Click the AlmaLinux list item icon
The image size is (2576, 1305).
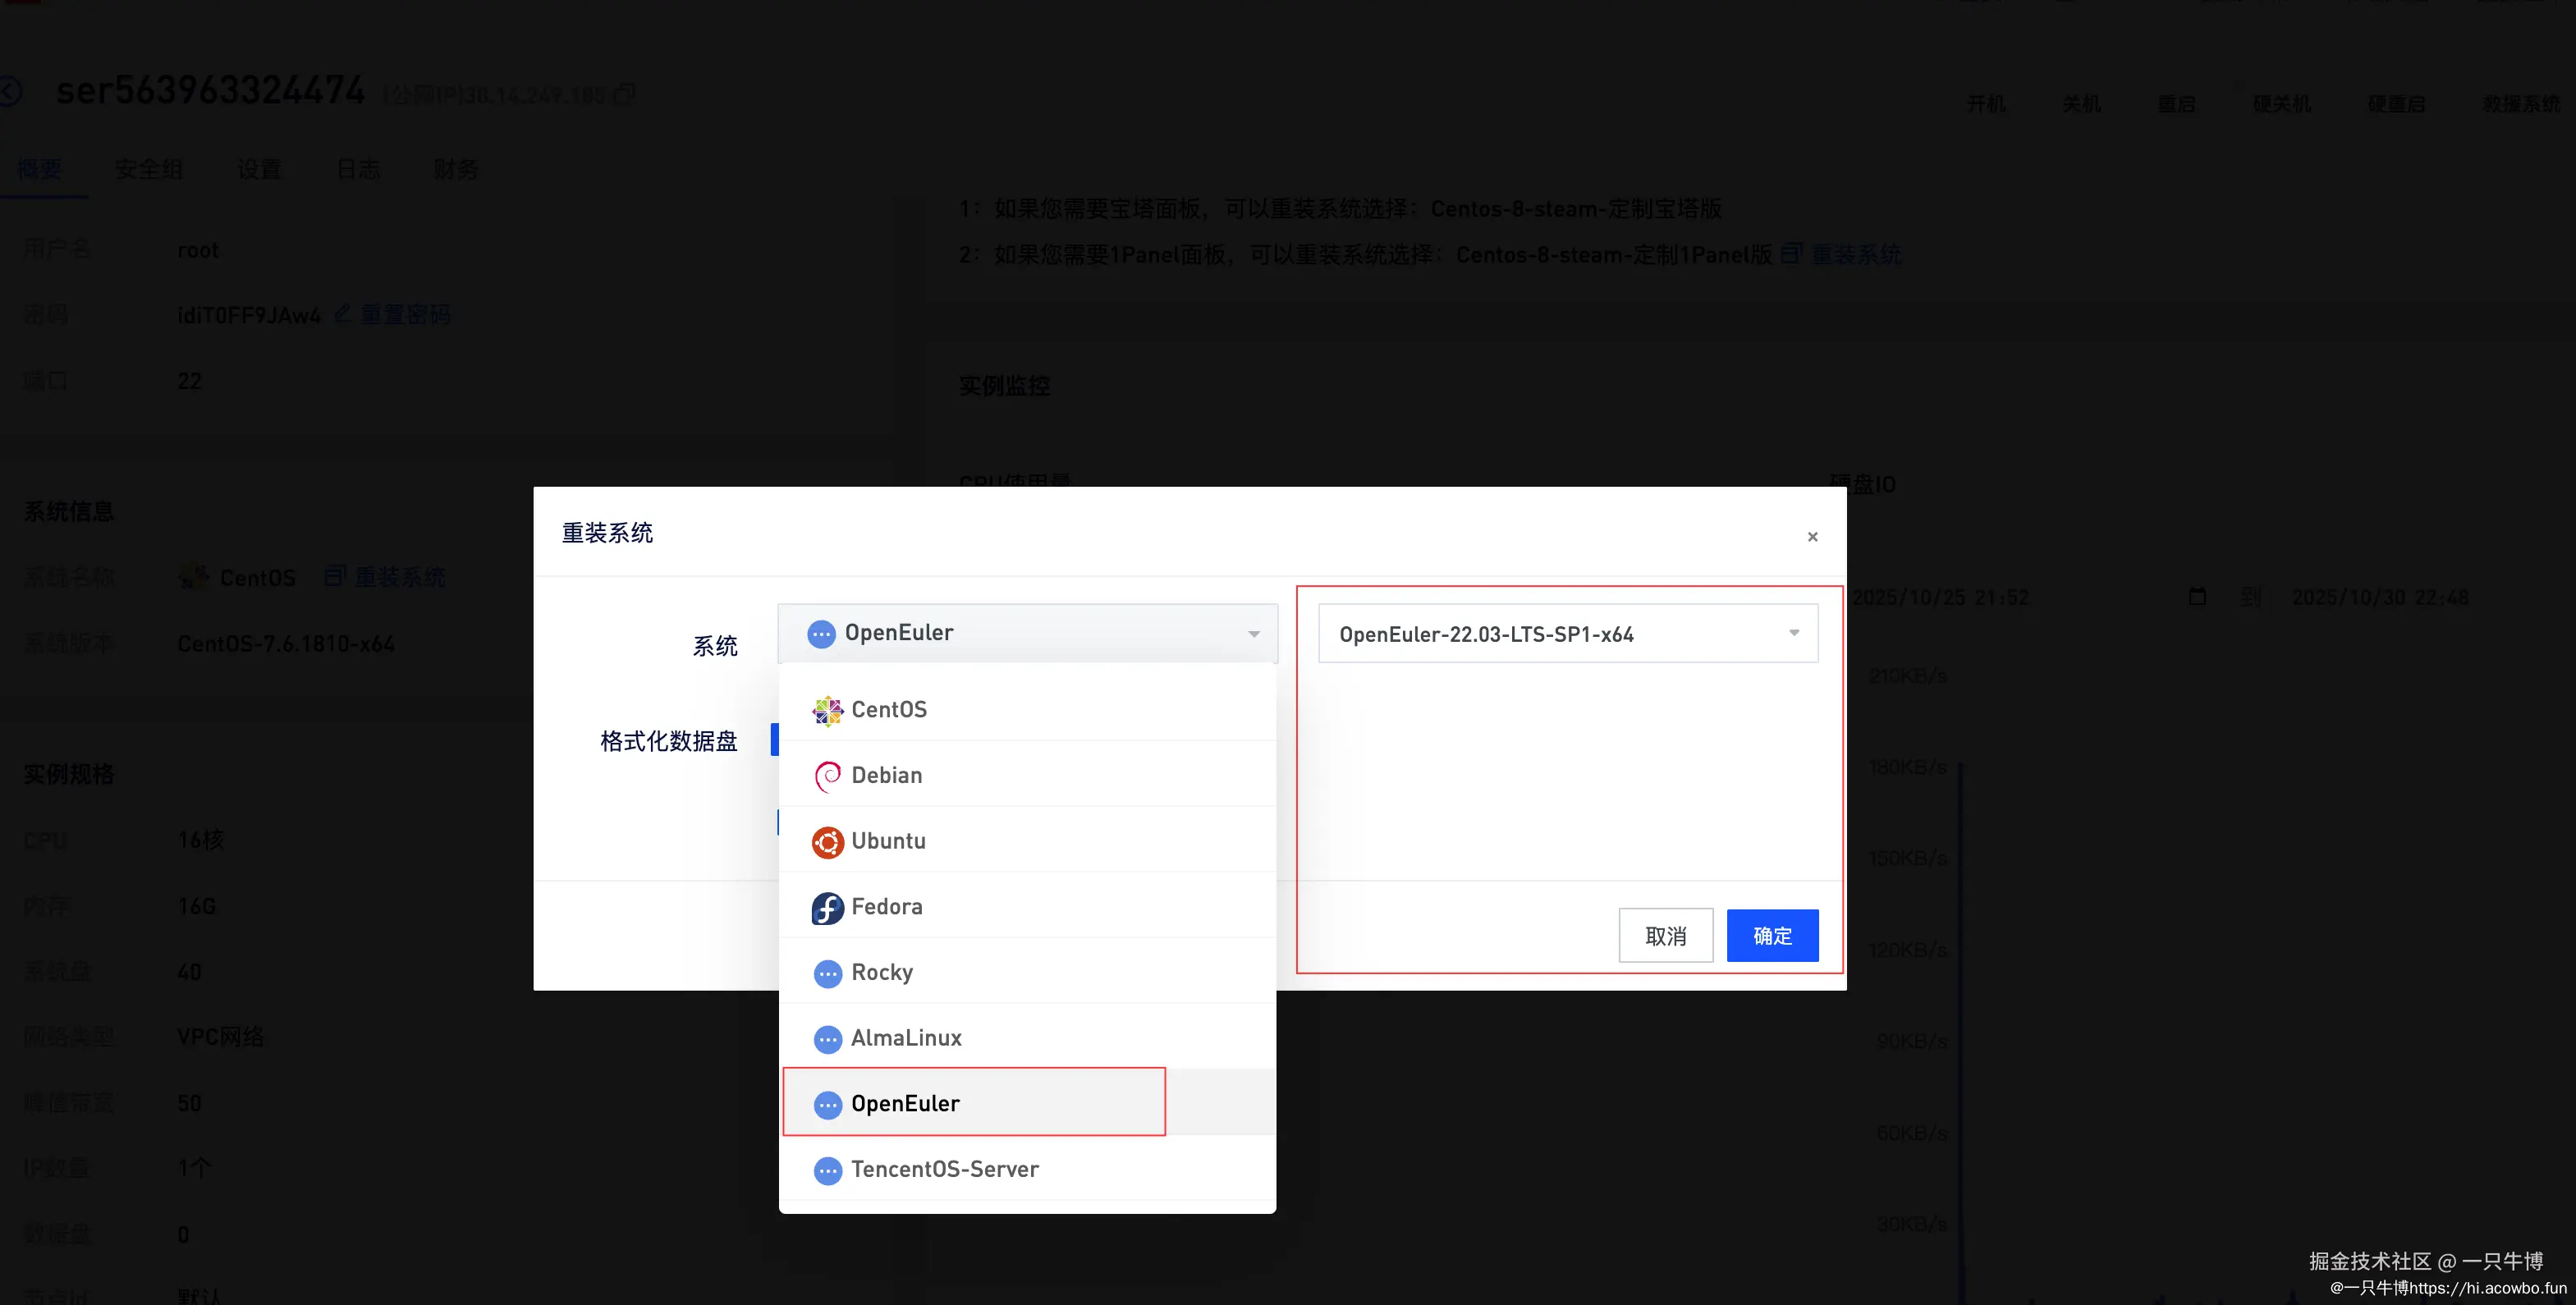[x=827, y=1039]
